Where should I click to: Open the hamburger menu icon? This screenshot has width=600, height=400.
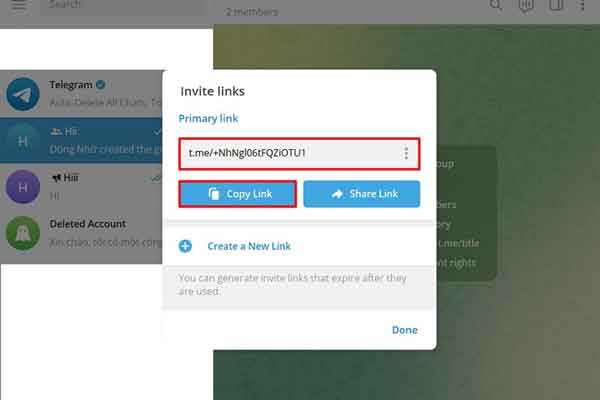19,5
